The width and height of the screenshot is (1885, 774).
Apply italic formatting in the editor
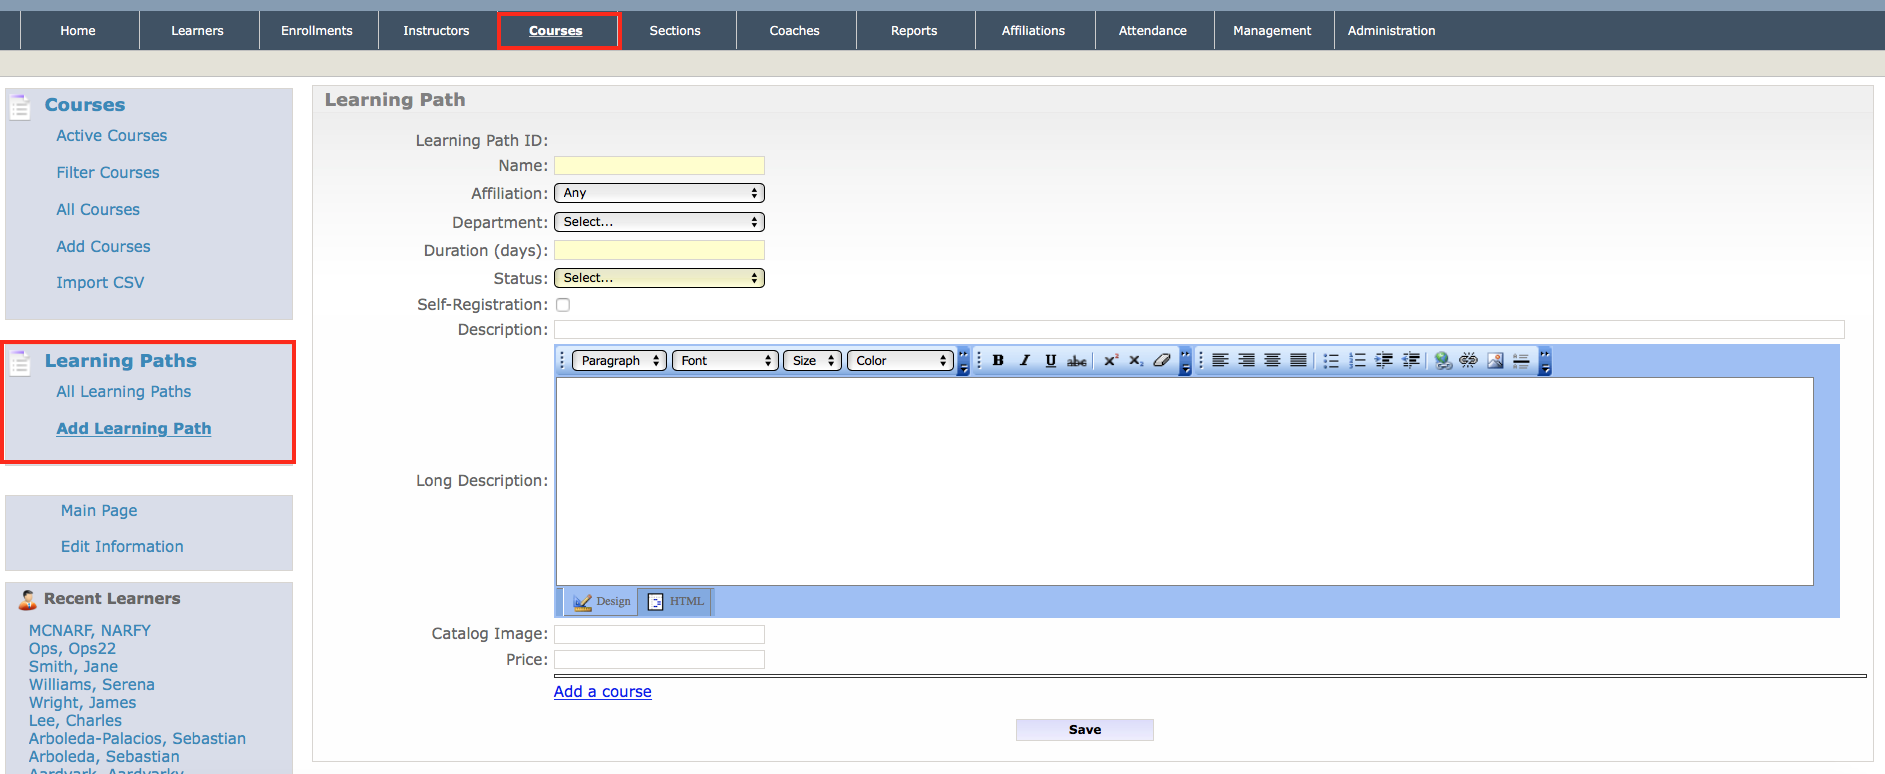pos(1024,361)
